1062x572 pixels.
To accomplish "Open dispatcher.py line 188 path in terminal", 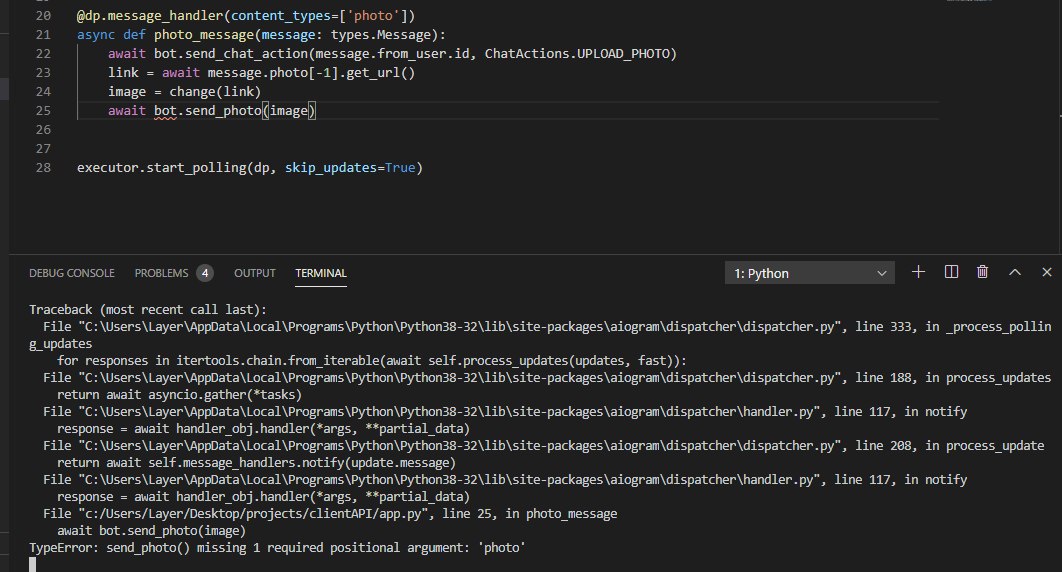I will pos(460,378).
